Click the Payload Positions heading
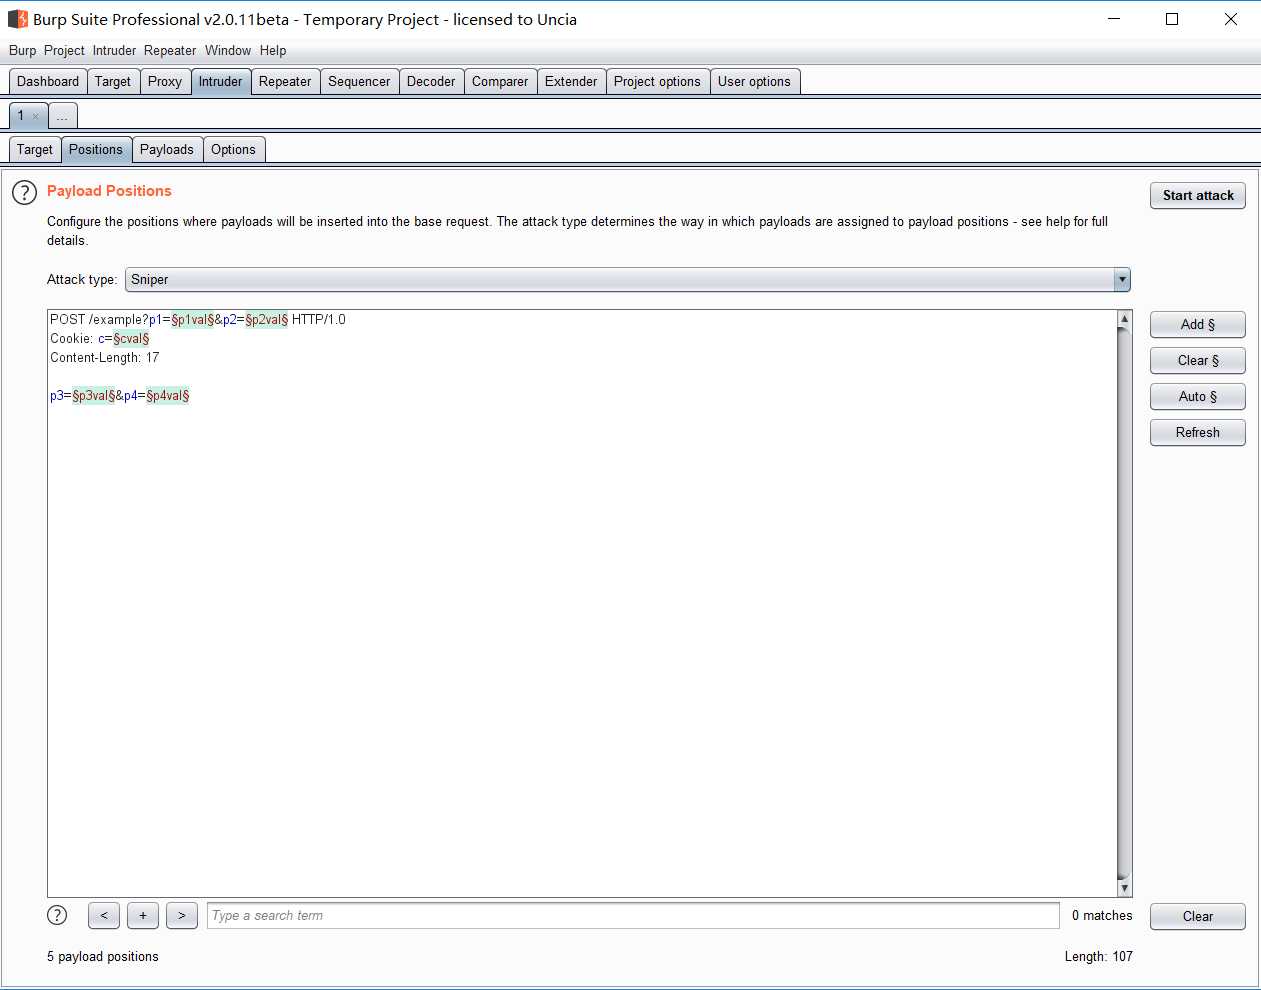Viewport: 1261px width, 990px height. 109,191
